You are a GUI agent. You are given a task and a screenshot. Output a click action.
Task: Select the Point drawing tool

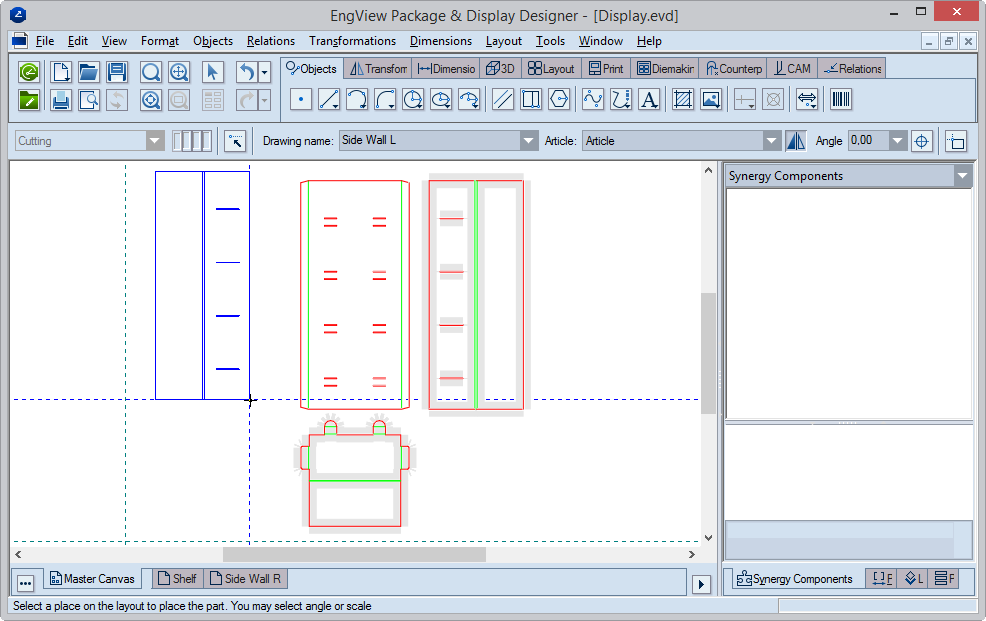[301, 99]
